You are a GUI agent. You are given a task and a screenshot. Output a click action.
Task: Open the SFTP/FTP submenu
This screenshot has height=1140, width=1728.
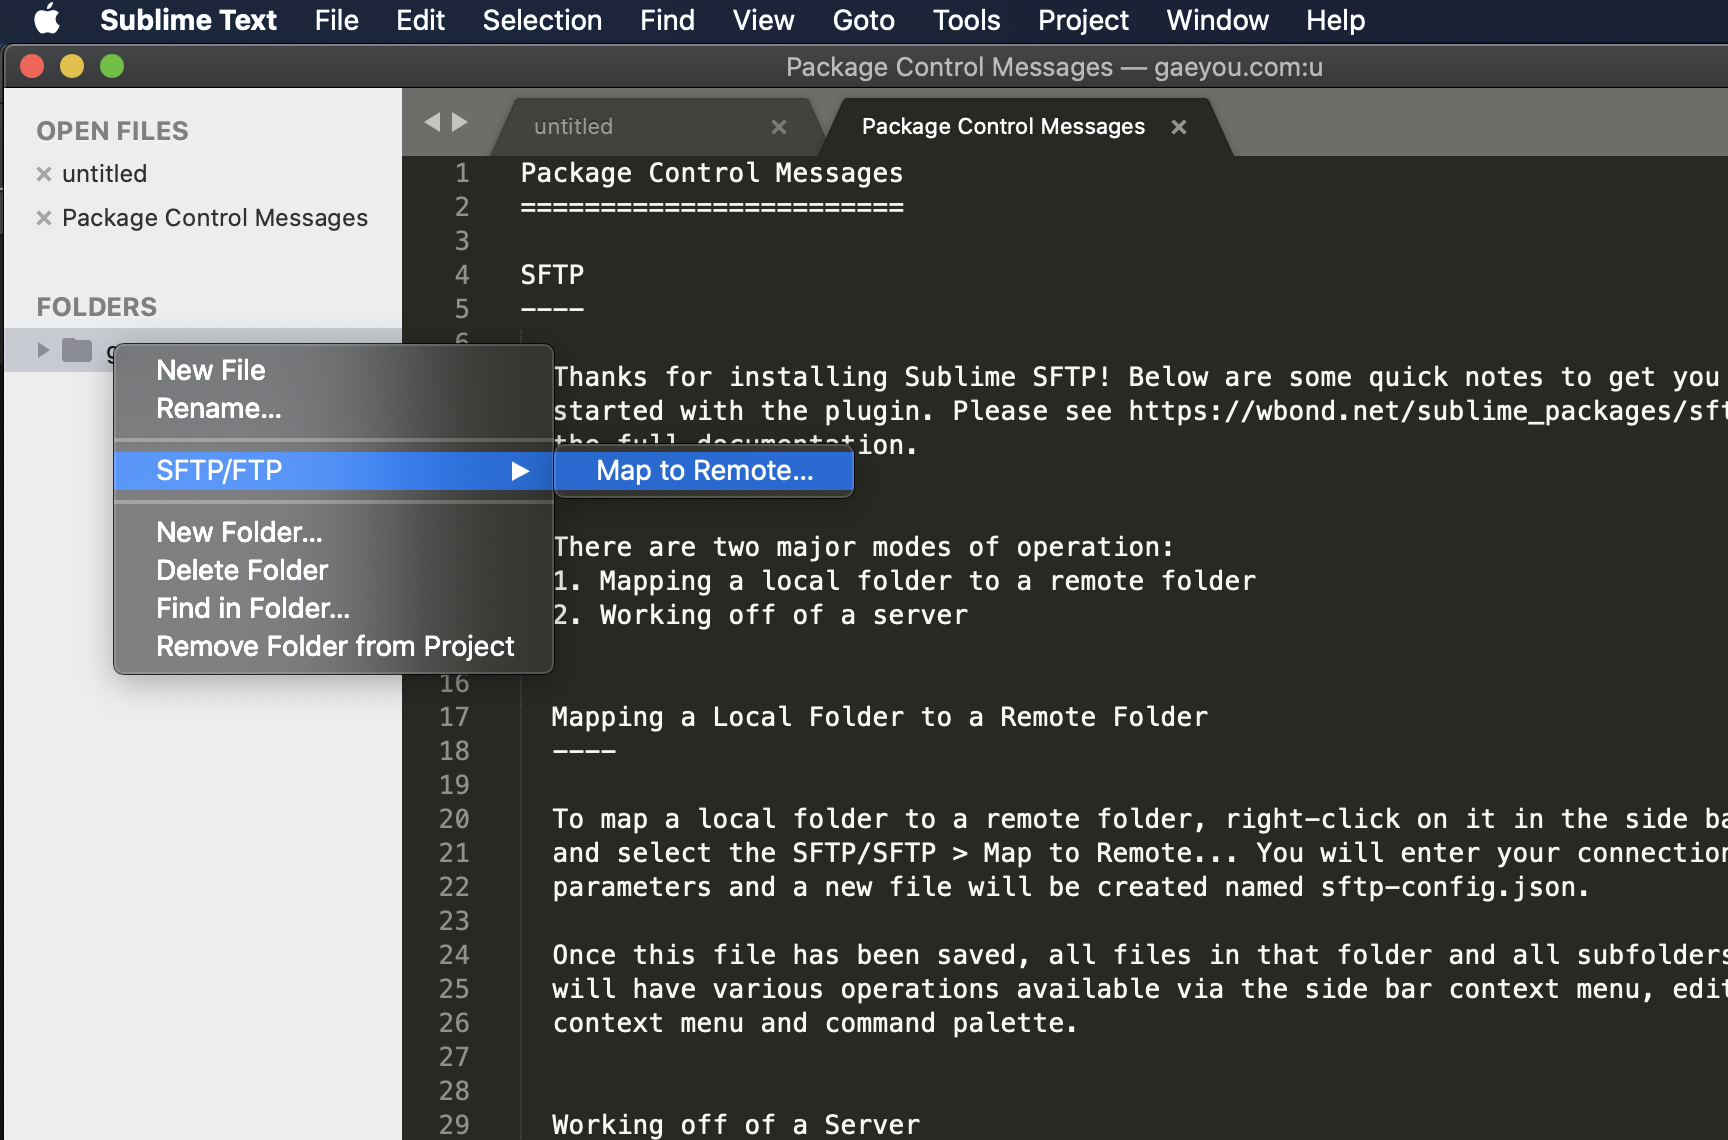tap(333, 471)
